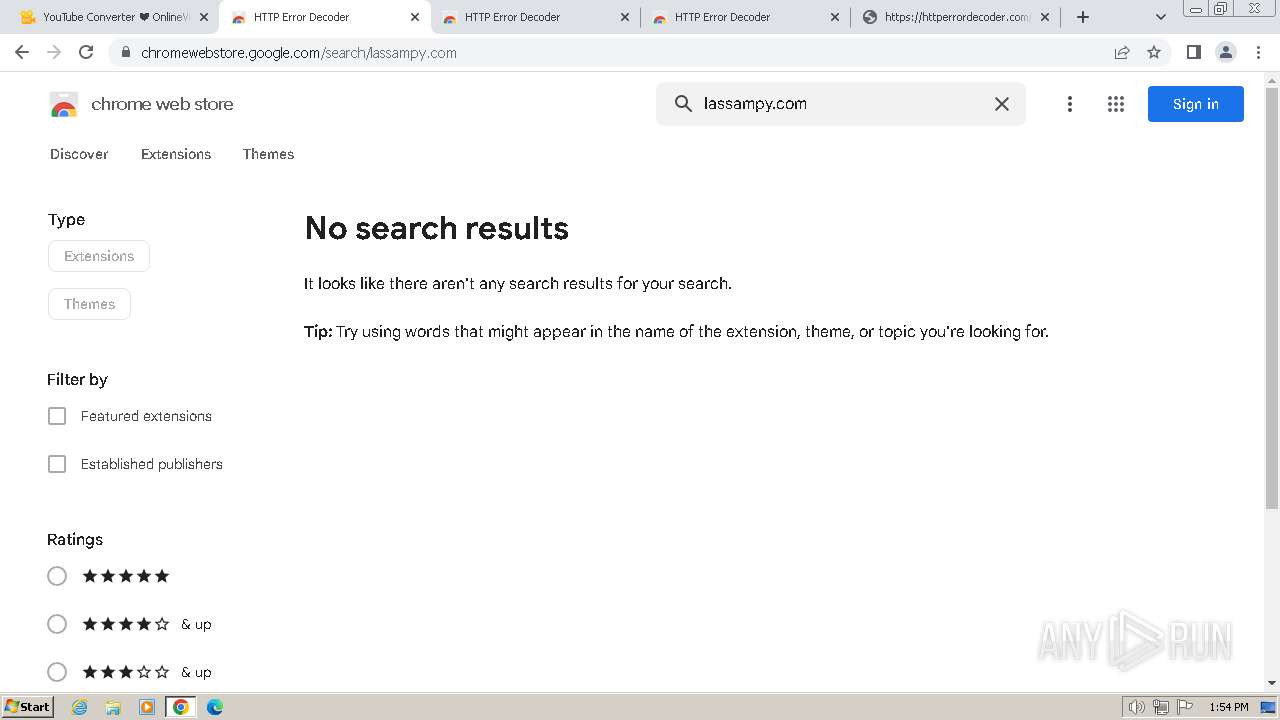Click into the store search field

click(840, 104)
